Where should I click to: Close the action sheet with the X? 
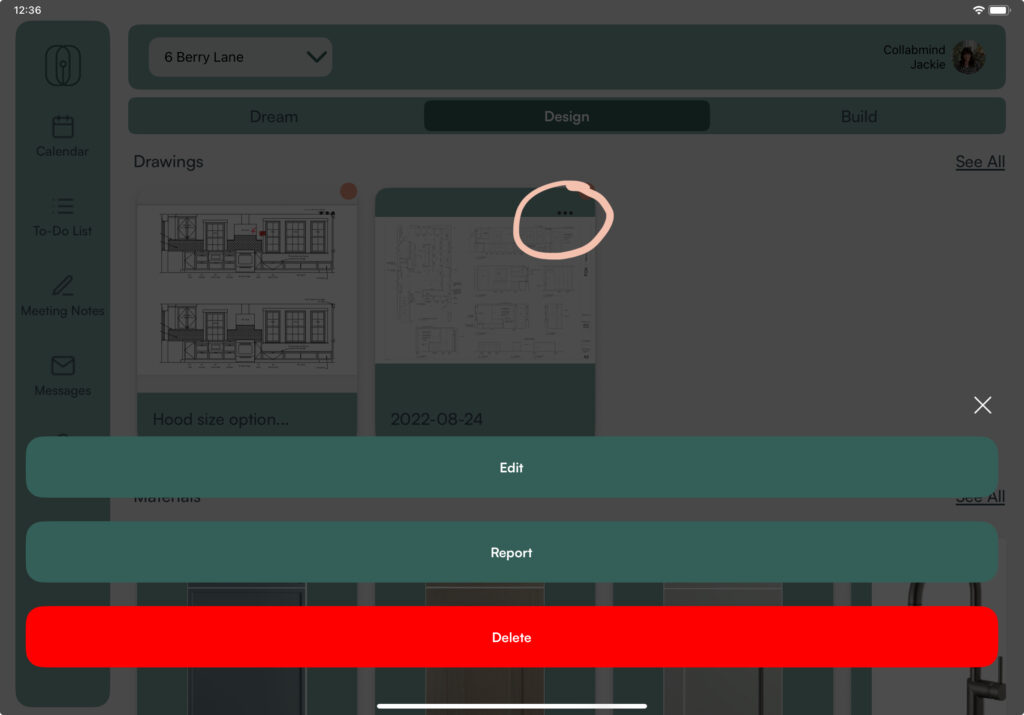(x=982, y=405)
